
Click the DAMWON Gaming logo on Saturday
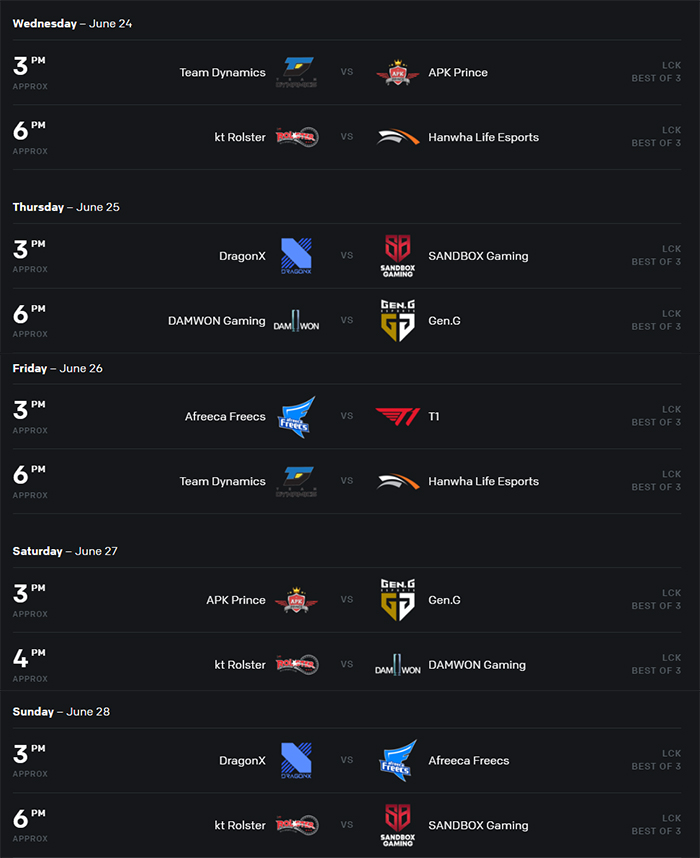pos(398,665)
